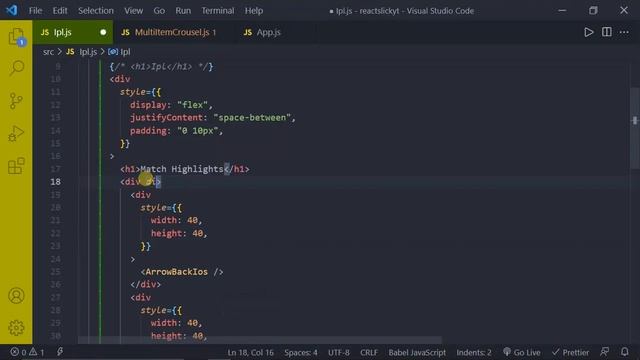Open the Source Control view
This screenshot has height=360, width=640.
[16, 100]
